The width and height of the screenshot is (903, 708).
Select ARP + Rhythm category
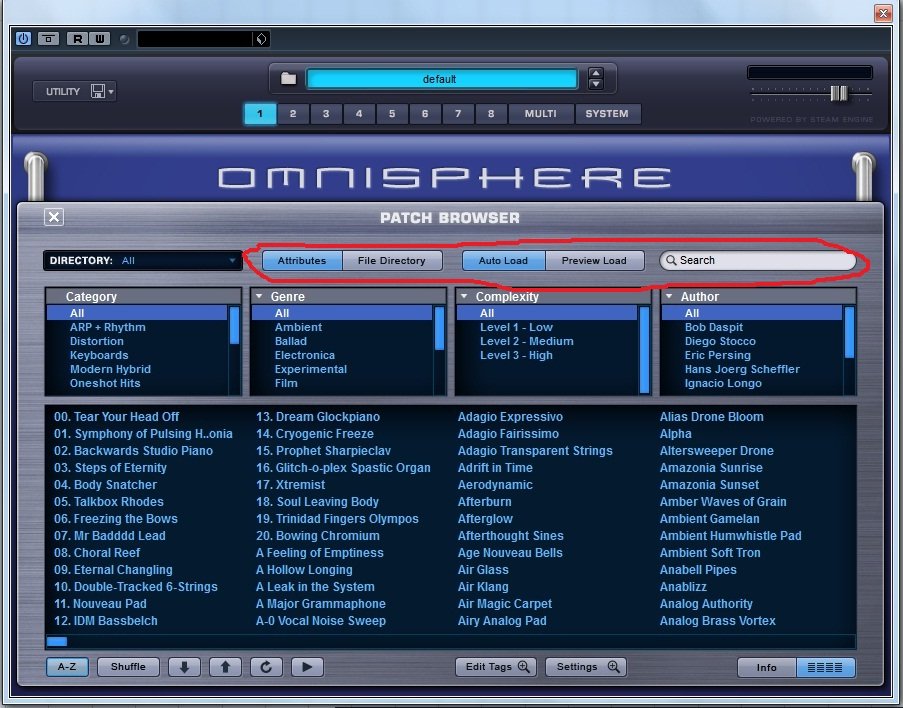click(108, 327)
